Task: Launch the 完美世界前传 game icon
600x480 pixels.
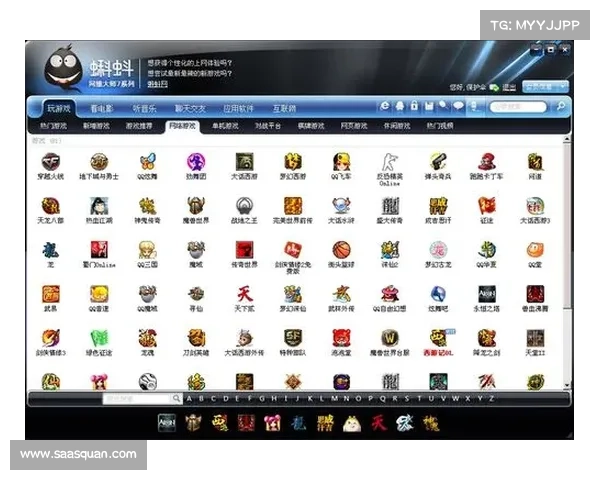Action: [293, 206]
